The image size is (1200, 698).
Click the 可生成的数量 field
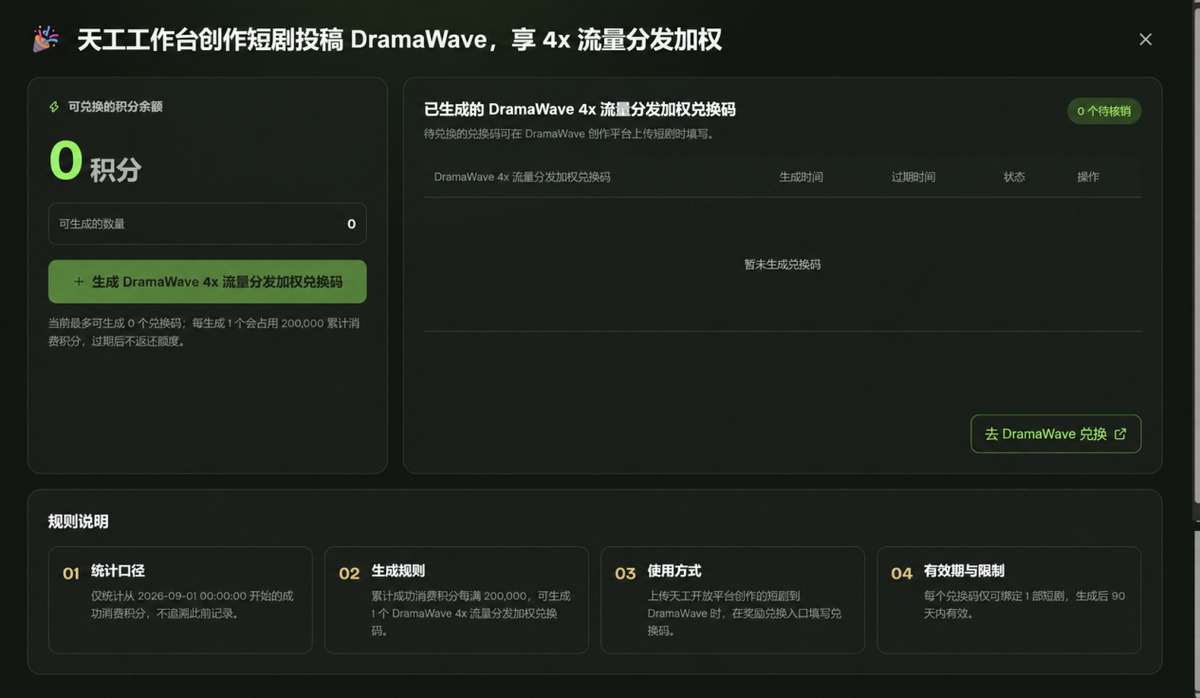pyautogui.click(x=207, y=224)
